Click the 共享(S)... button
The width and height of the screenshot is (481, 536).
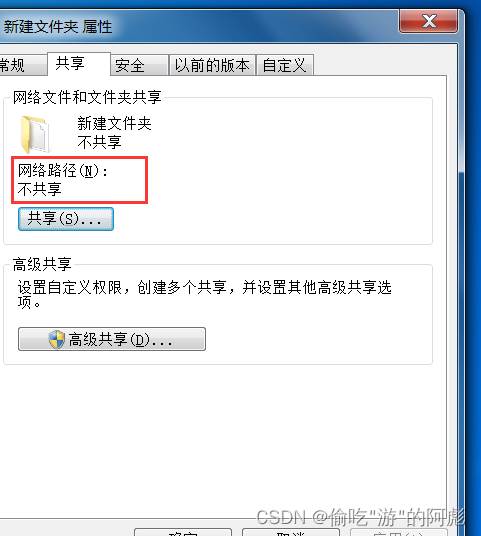(x=66, y=219)
